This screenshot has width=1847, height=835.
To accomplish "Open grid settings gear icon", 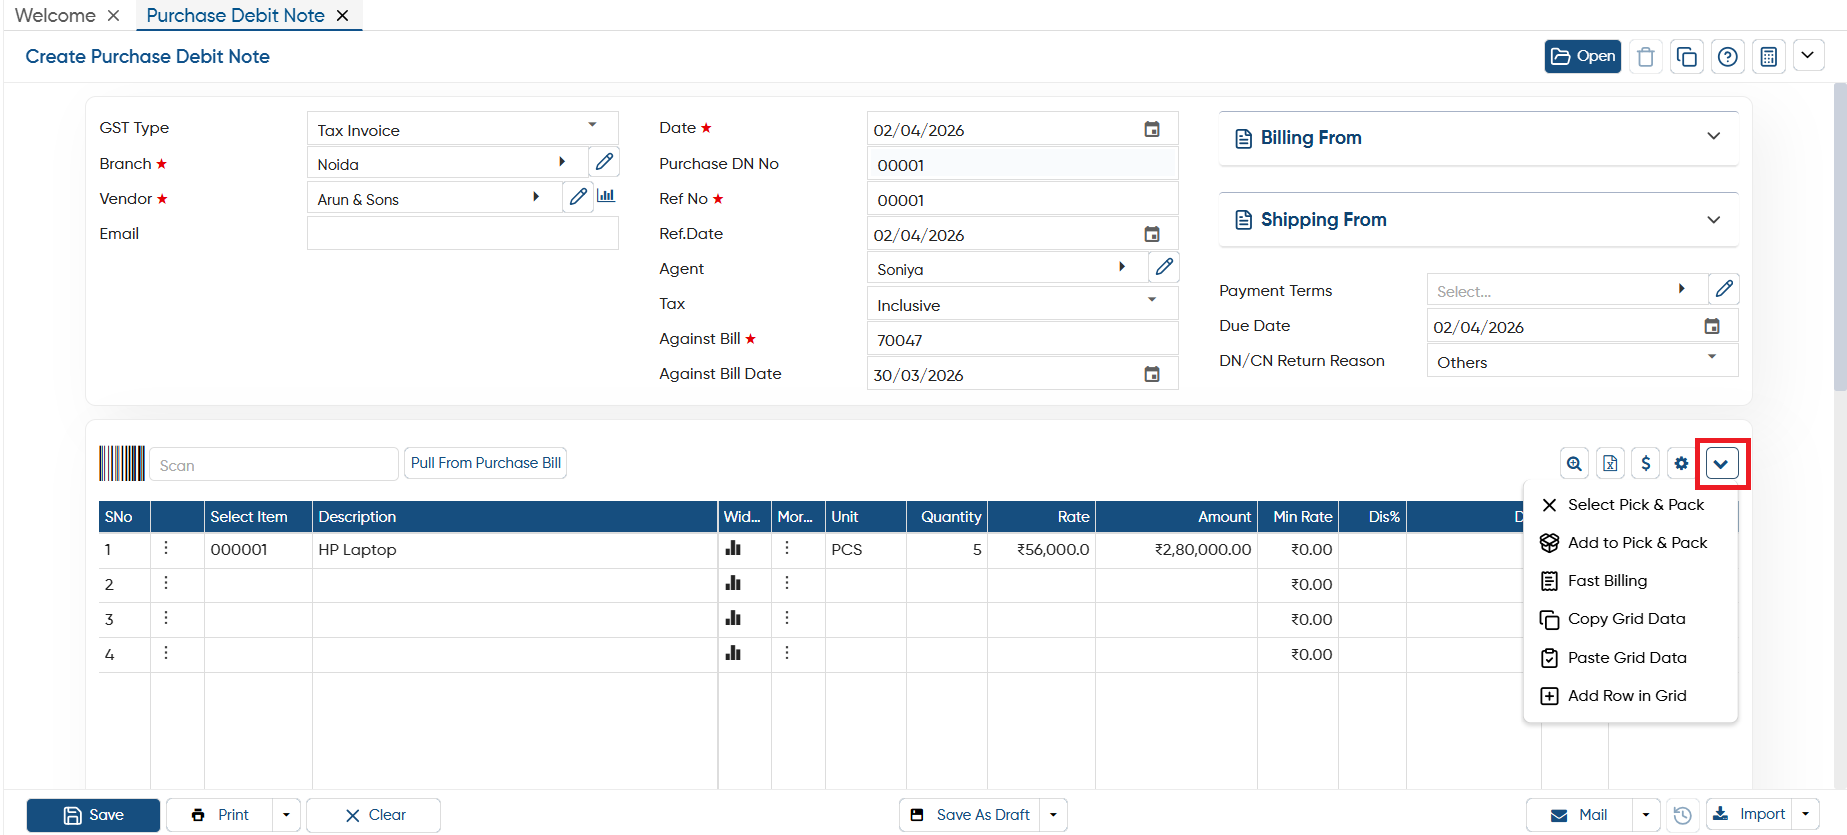I will pos(1681,463).
